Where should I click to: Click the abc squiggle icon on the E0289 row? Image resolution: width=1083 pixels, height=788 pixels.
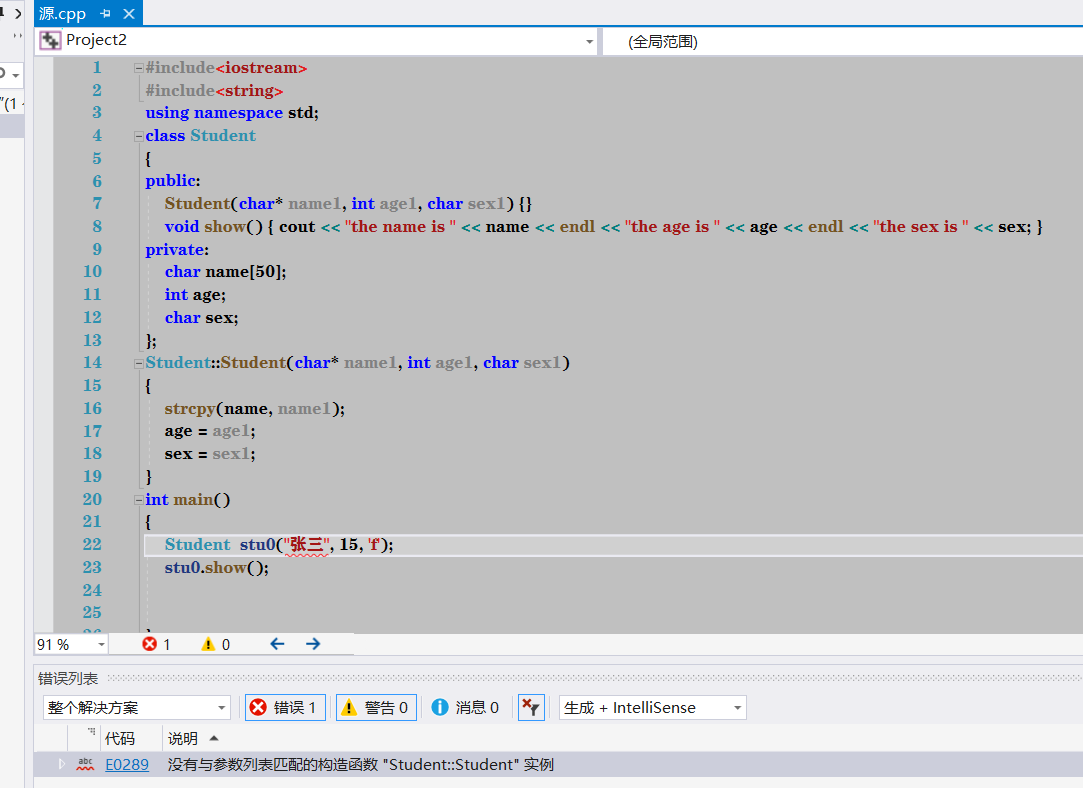point(85,765)
